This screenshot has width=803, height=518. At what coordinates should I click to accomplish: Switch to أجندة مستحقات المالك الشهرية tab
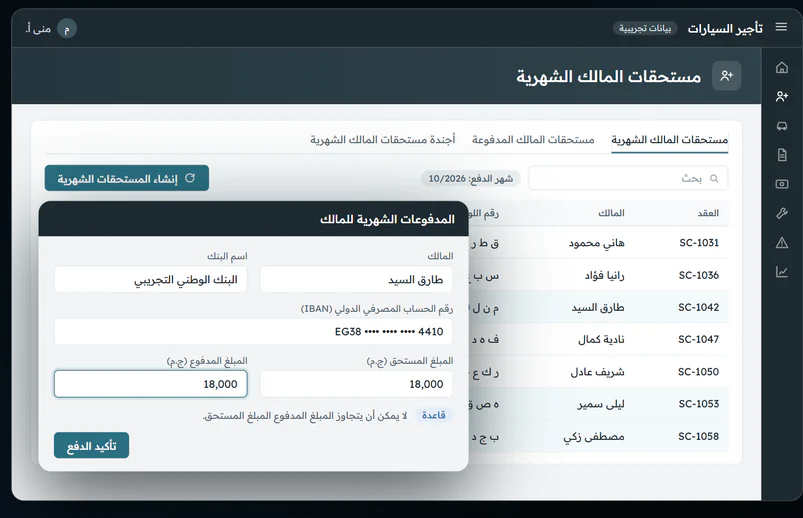coord(382,139)
